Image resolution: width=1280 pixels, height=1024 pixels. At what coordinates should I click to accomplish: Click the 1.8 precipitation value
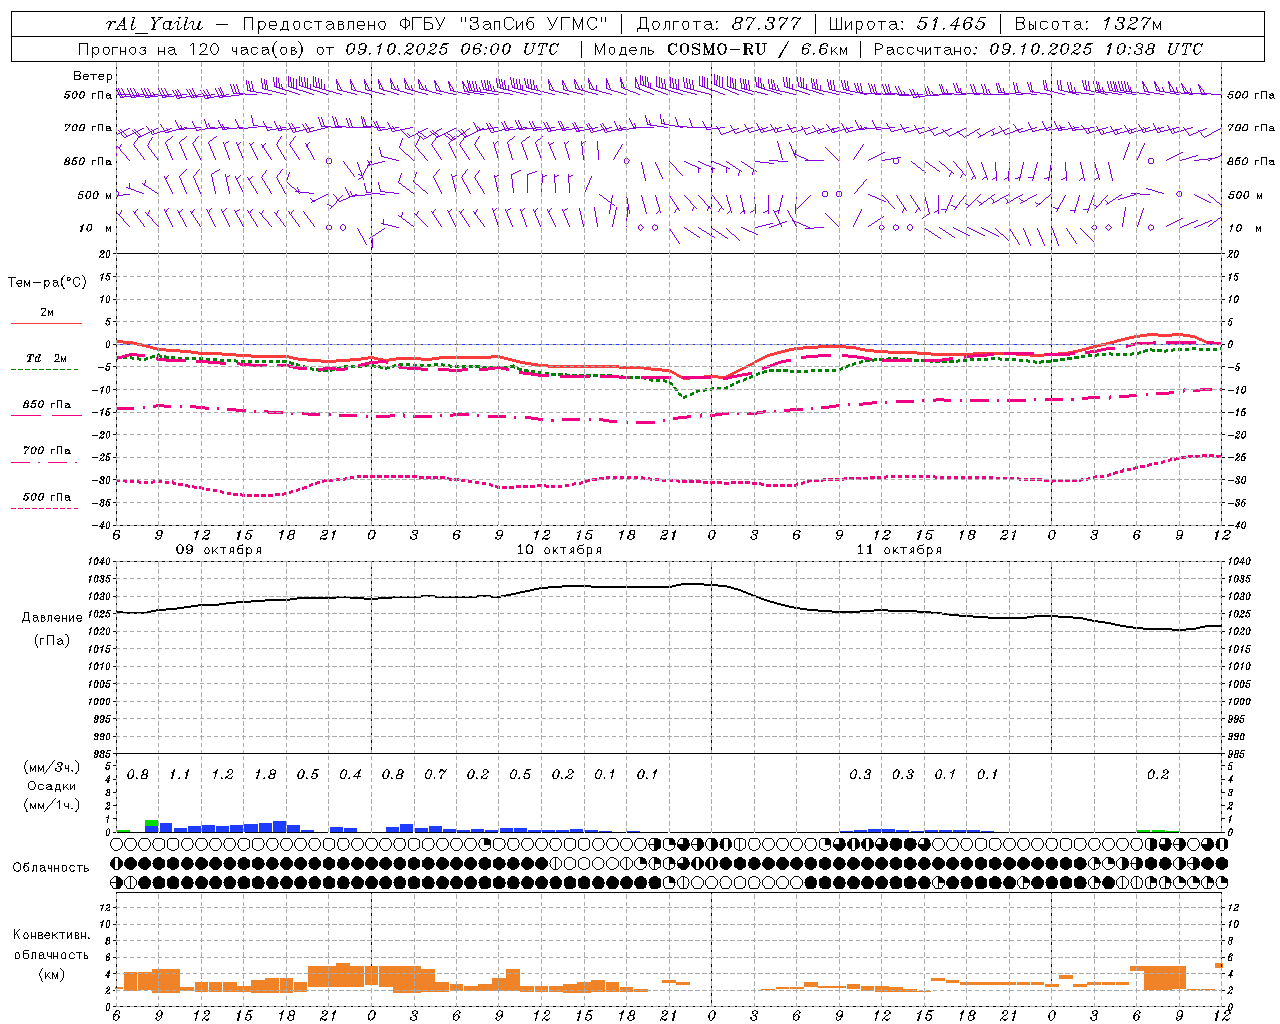[x=265, y=775]
